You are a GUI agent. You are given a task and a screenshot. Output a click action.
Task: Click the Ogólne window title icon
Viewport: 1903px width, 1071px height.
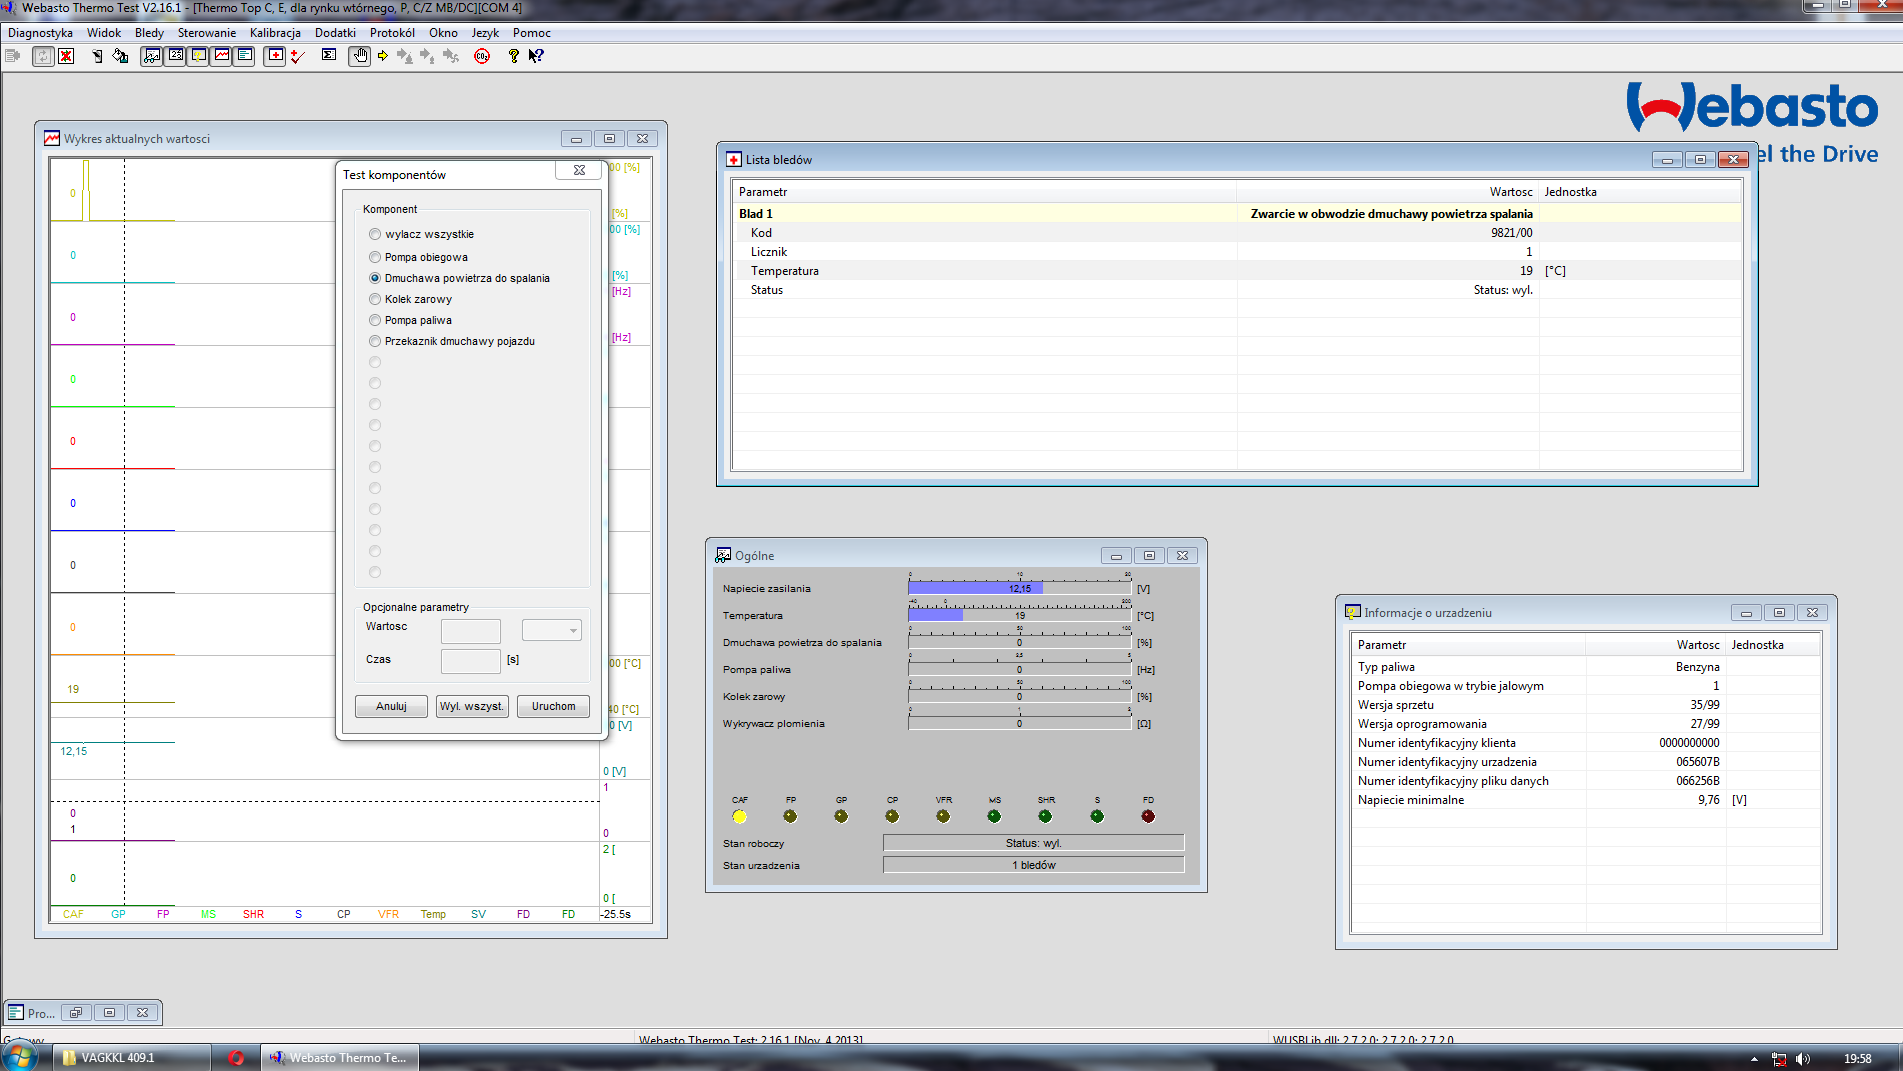[723, 555]
